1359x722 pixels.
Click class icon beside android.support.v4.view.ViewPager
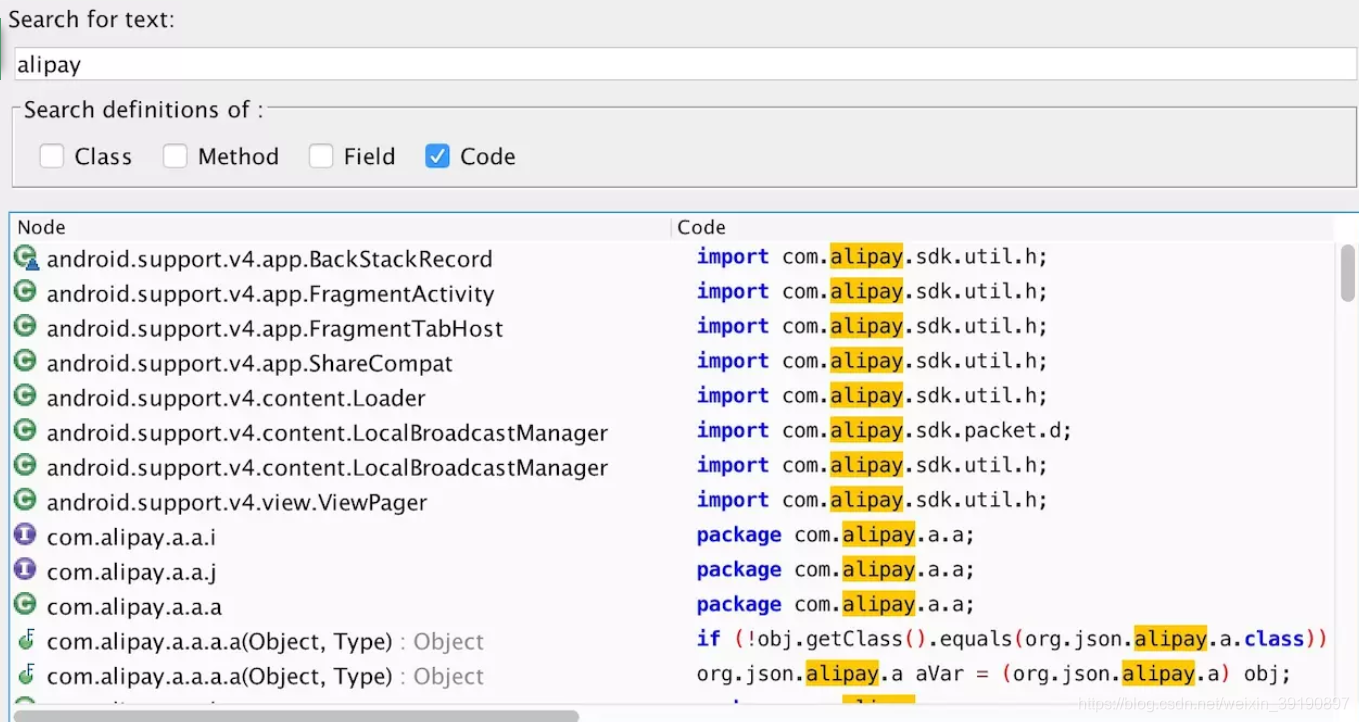(x=26, y=501)
